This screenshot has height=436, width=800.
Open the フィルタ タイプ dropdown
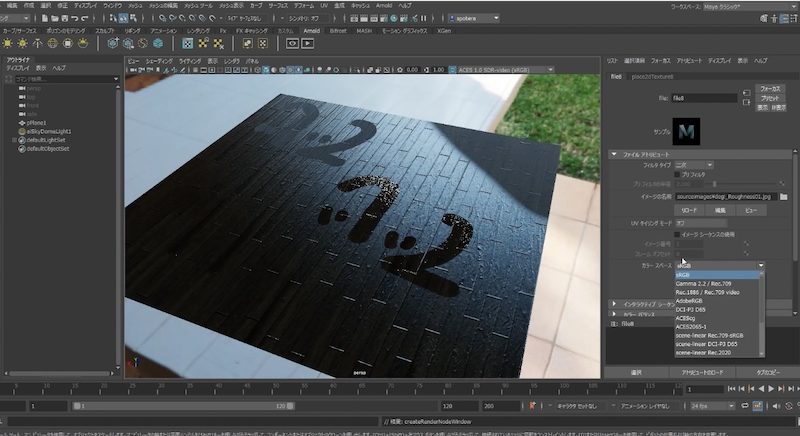694,163
